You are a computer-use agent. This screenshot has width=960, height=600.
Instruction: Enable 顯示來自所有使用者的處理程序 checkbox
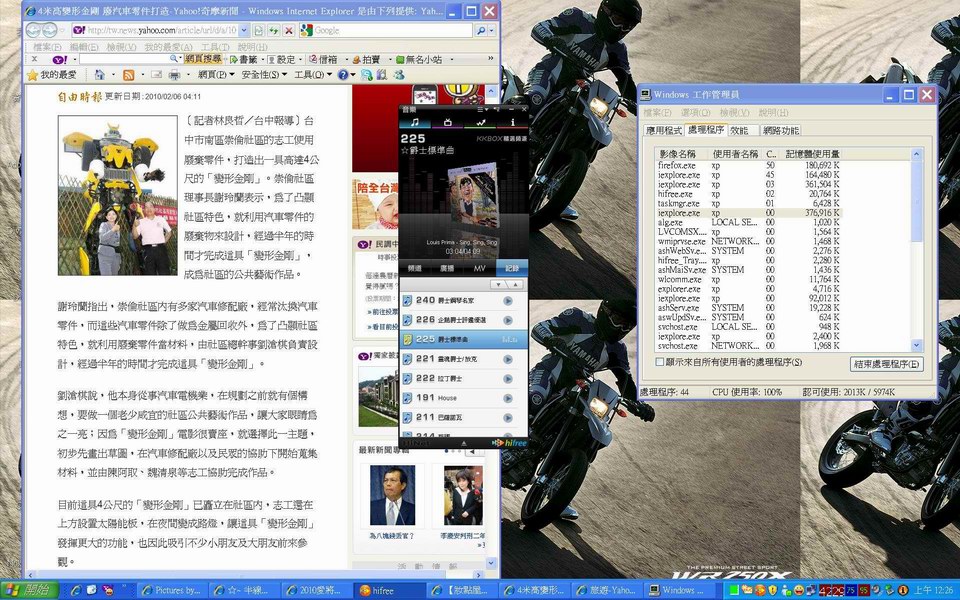coord(660,361)
